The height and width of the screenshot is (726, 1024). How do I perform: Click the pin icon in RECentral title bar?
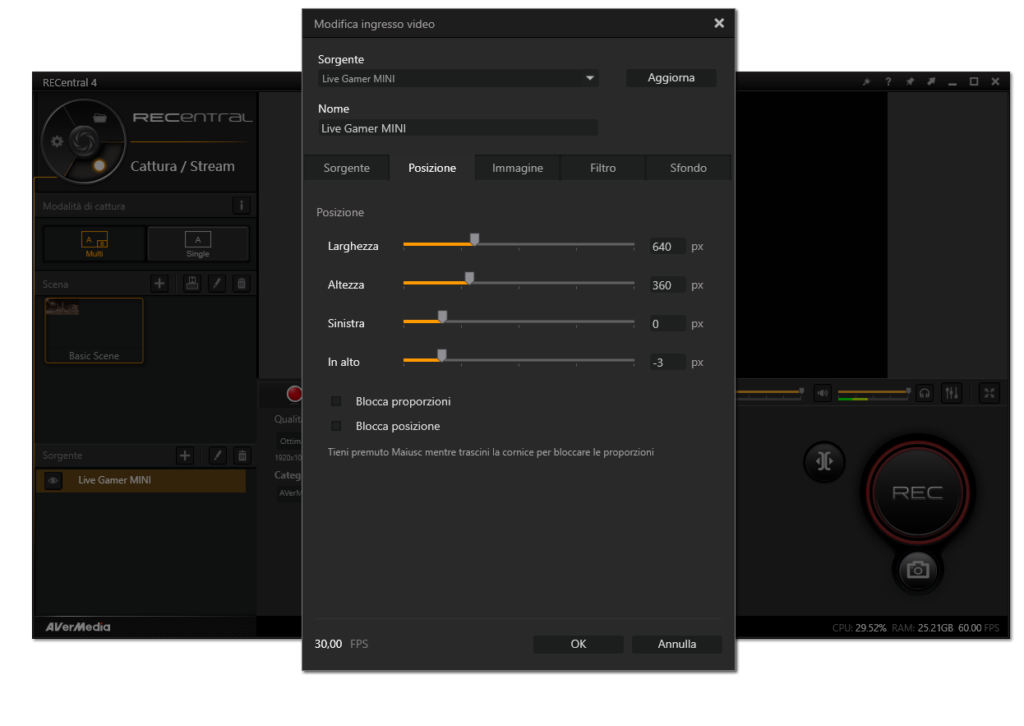tap(910, 82)
